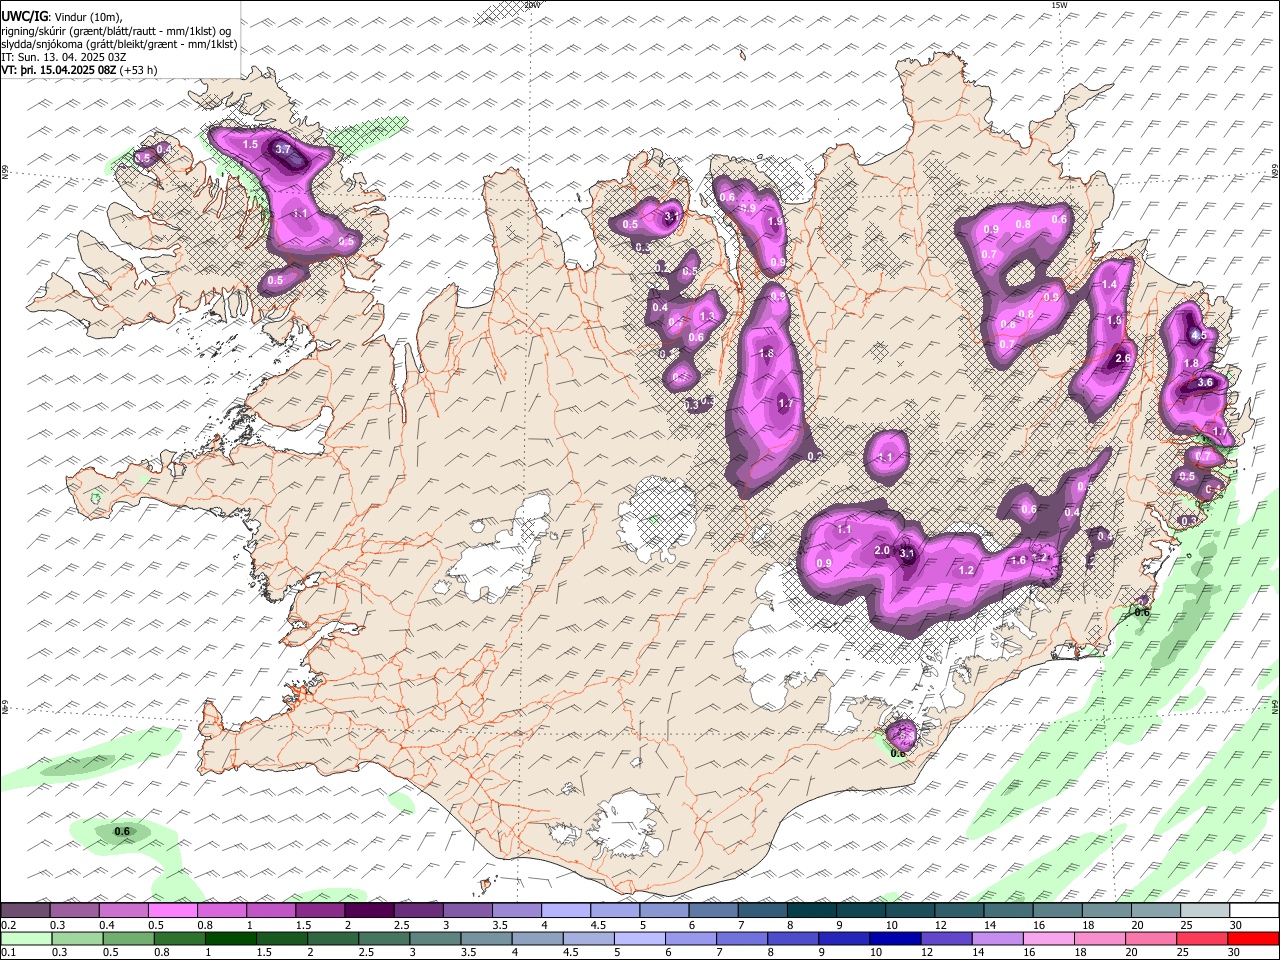Select the pale gray upper swatch labeled 25
The image size is (1280, 960).
(1203, 910)
